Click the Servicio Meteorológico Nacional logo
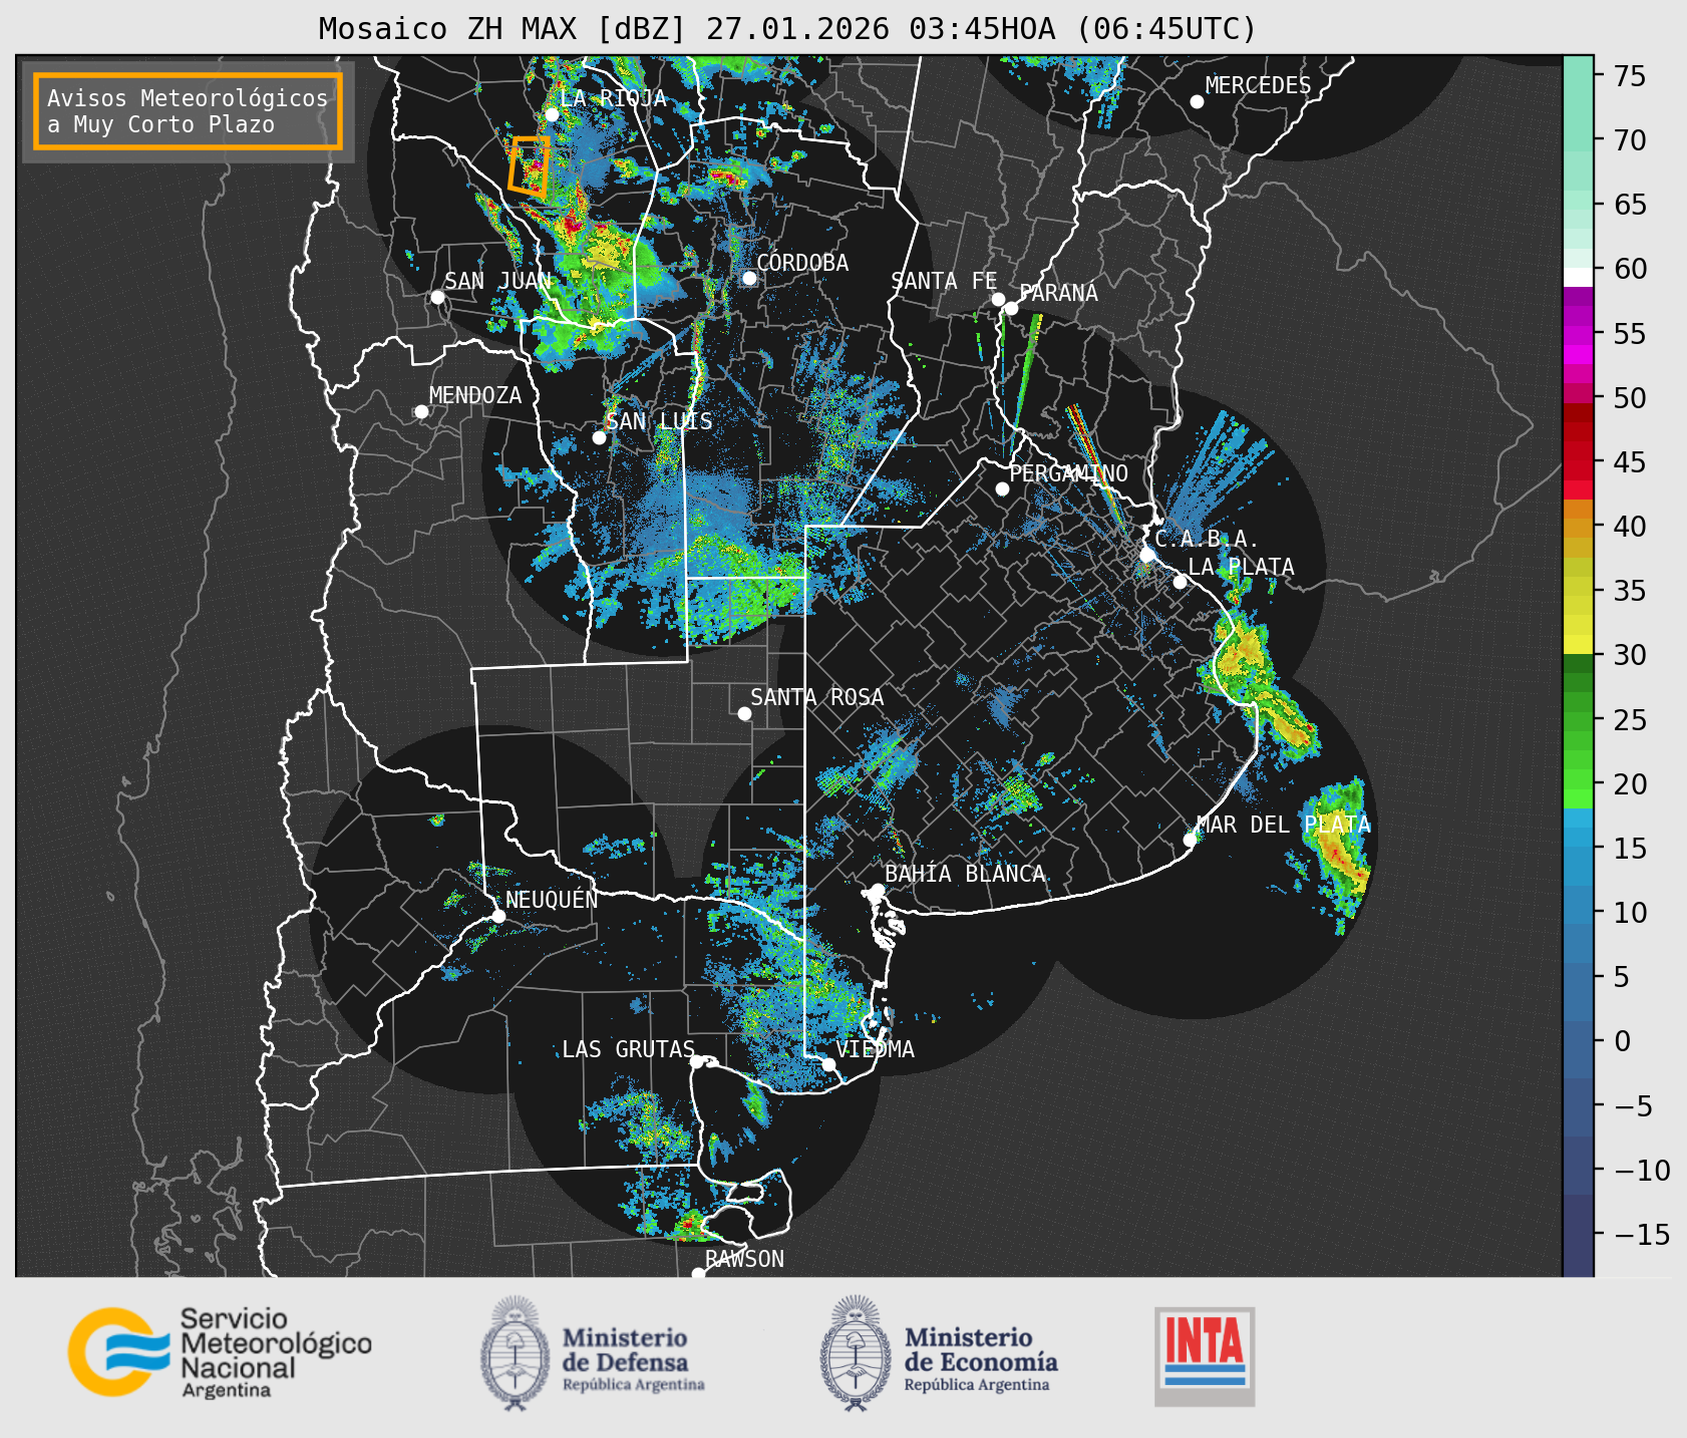1687x1438 pixels. tap(219, 1352)
